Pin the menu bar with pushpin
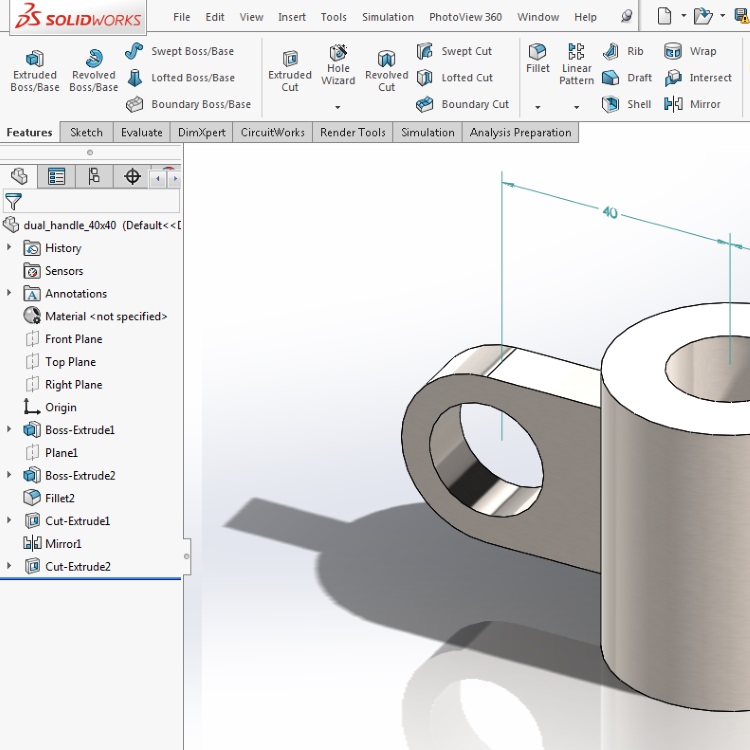The height and width of the screenshot is (750, 750). 626,17
